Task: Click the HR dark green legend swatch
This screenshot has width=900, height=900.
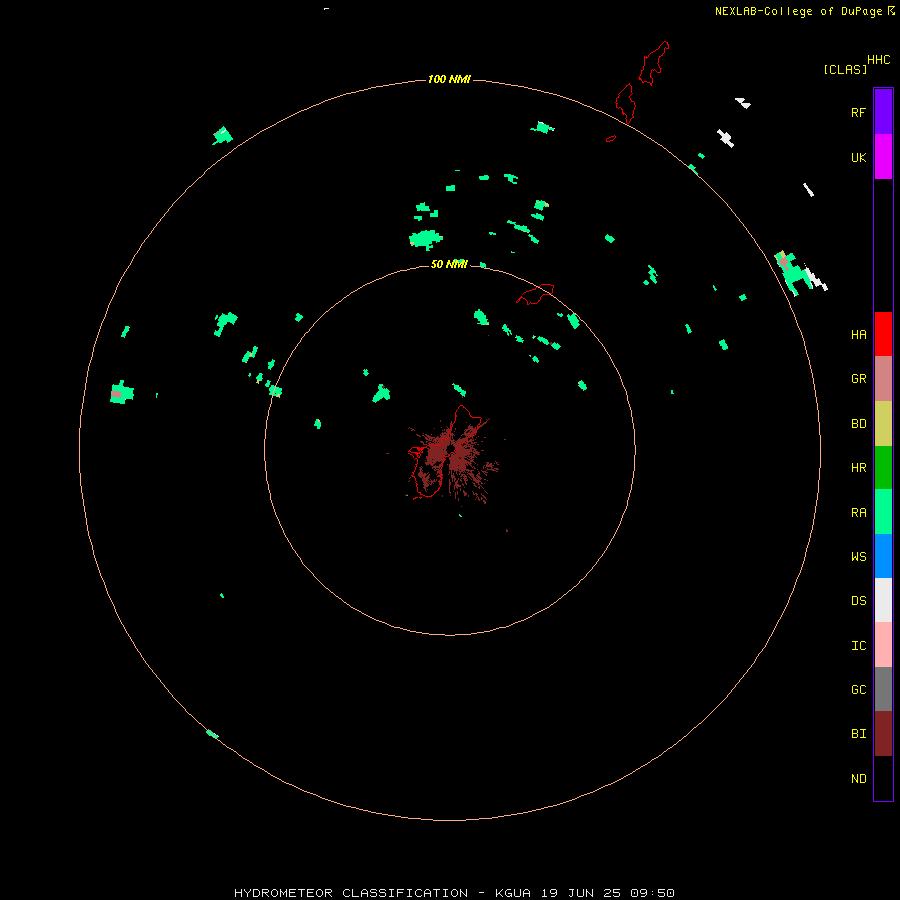Action: click(883, 467)
